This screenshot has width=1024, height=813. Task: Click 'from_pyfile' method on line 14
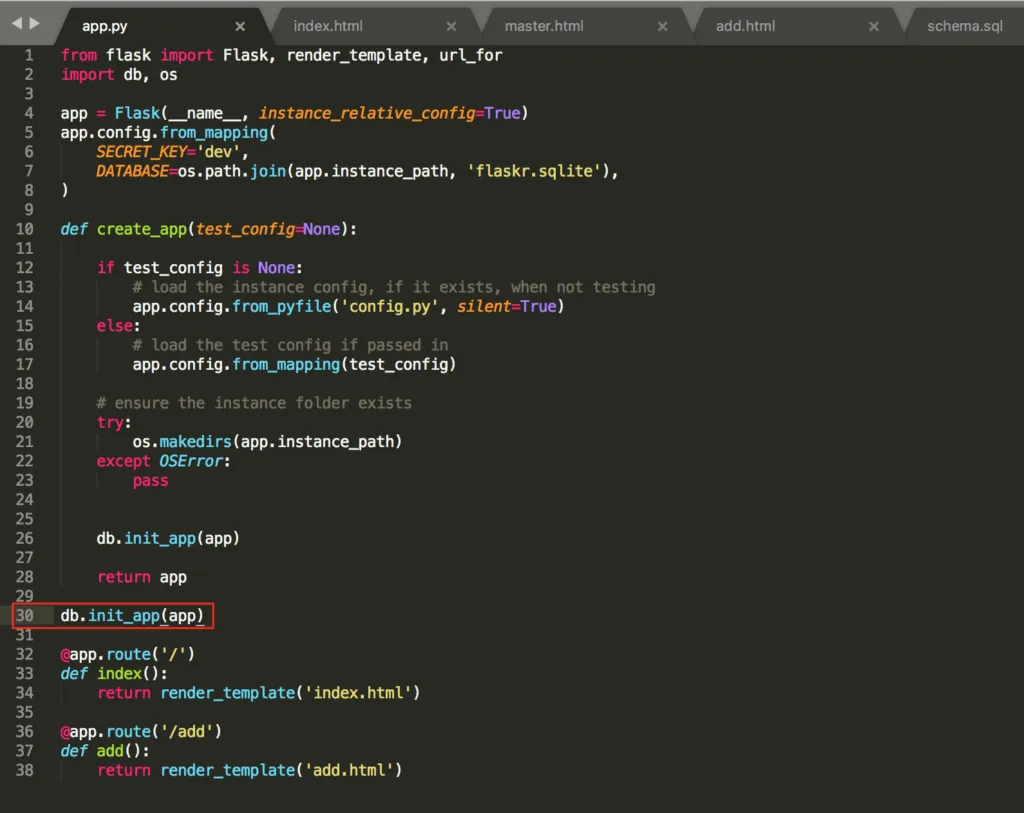pyautogui.click(x=281, y=307)
